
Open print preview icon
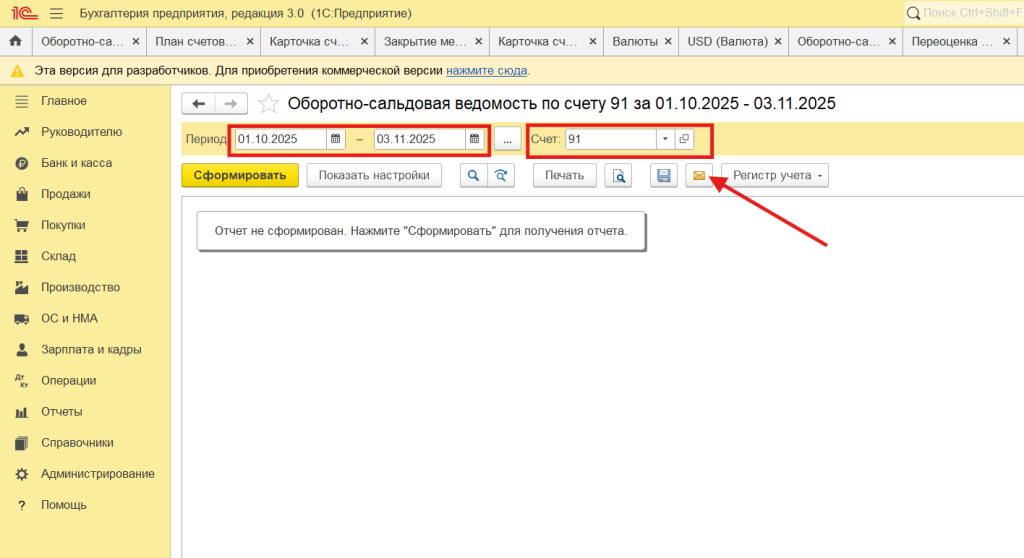click(x=618, y=175)
